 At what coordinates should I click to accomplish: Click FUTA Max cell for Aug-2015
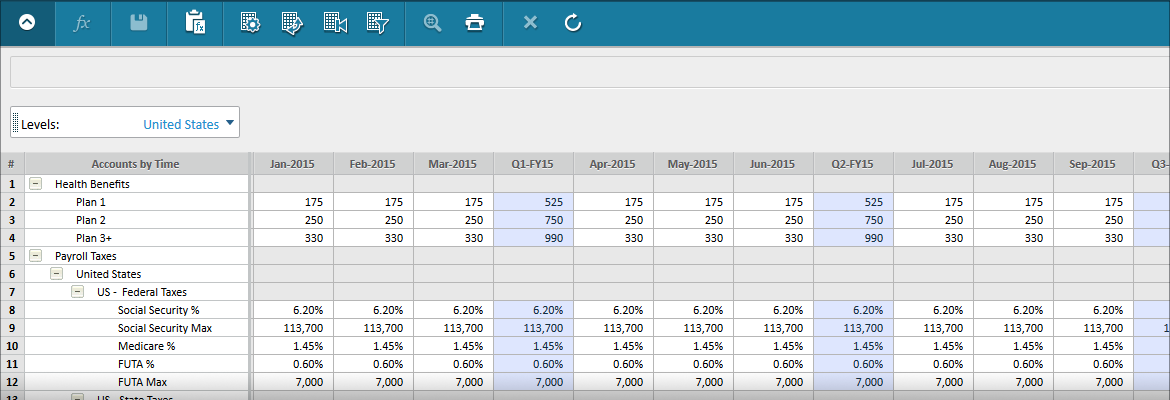[1013, 381]
